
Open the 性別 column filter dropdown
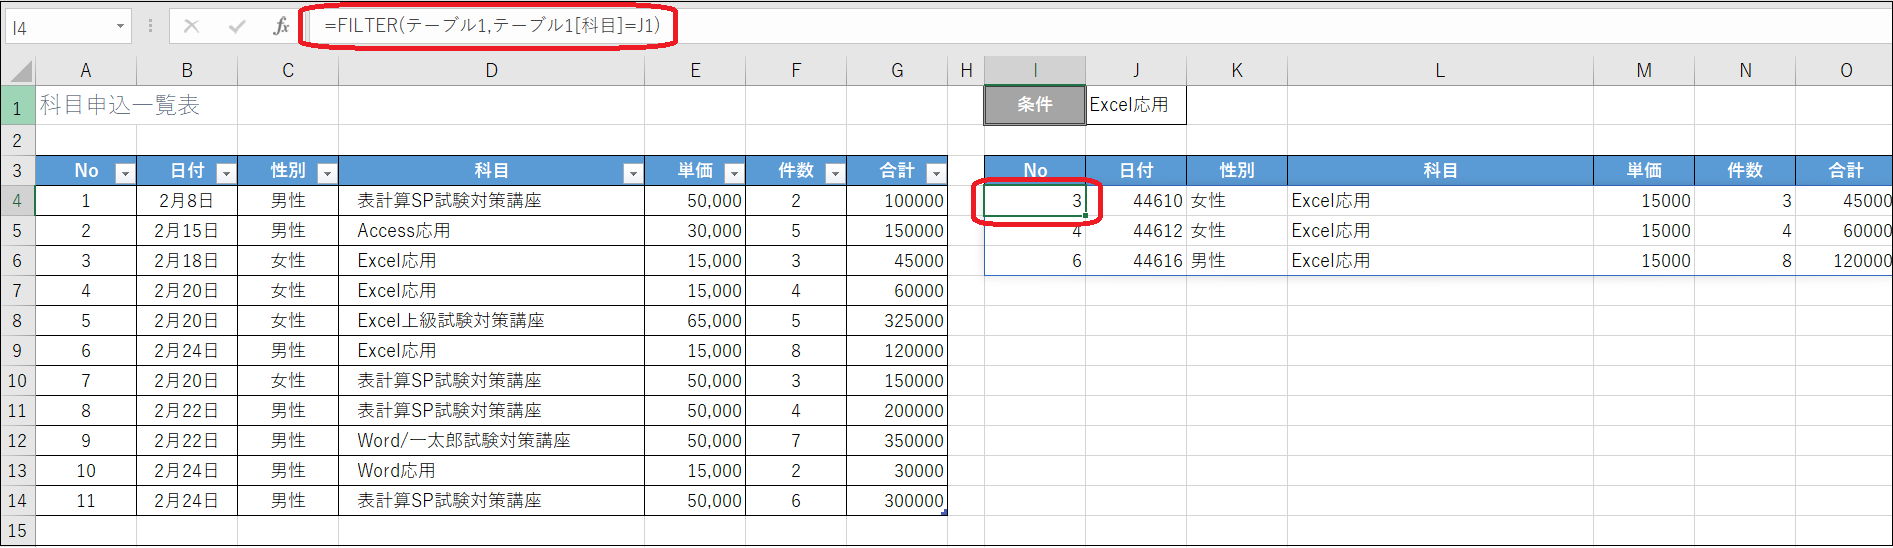tap(327, 173)
